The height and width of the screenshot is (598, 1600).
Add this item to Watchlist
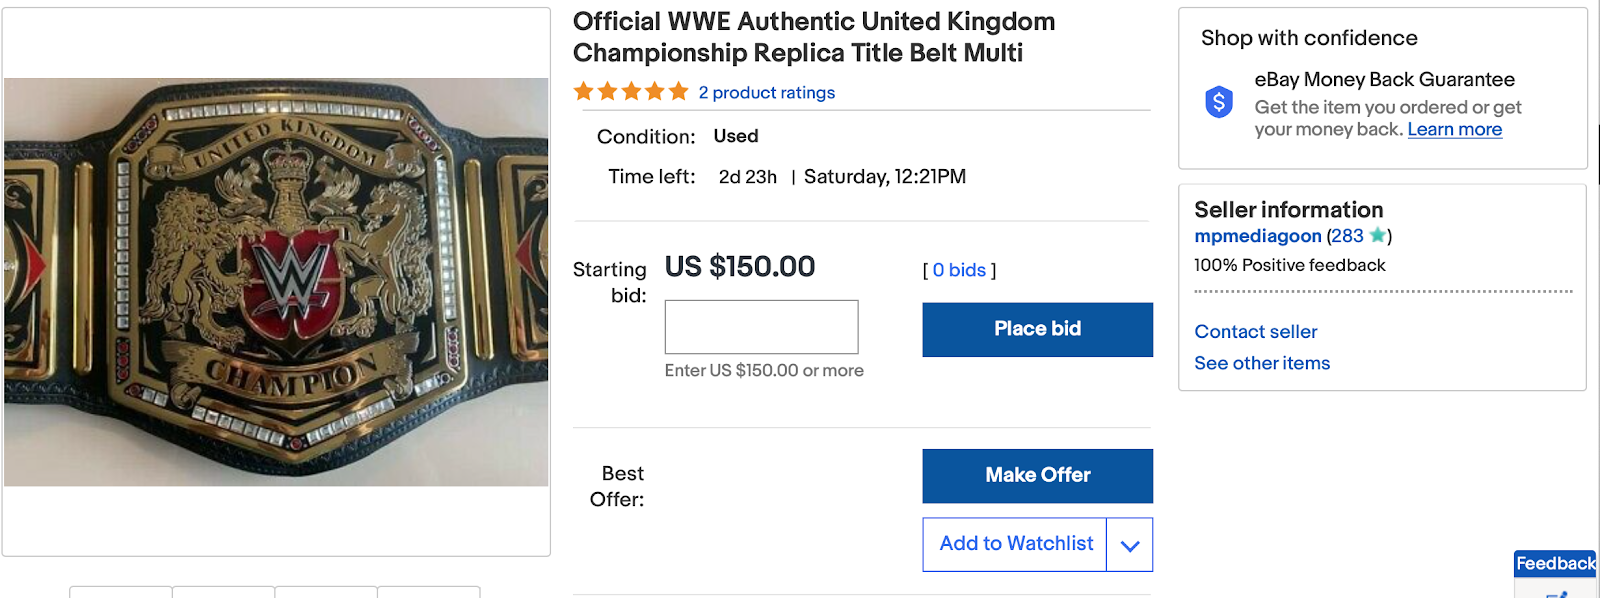coord(1015,544)
